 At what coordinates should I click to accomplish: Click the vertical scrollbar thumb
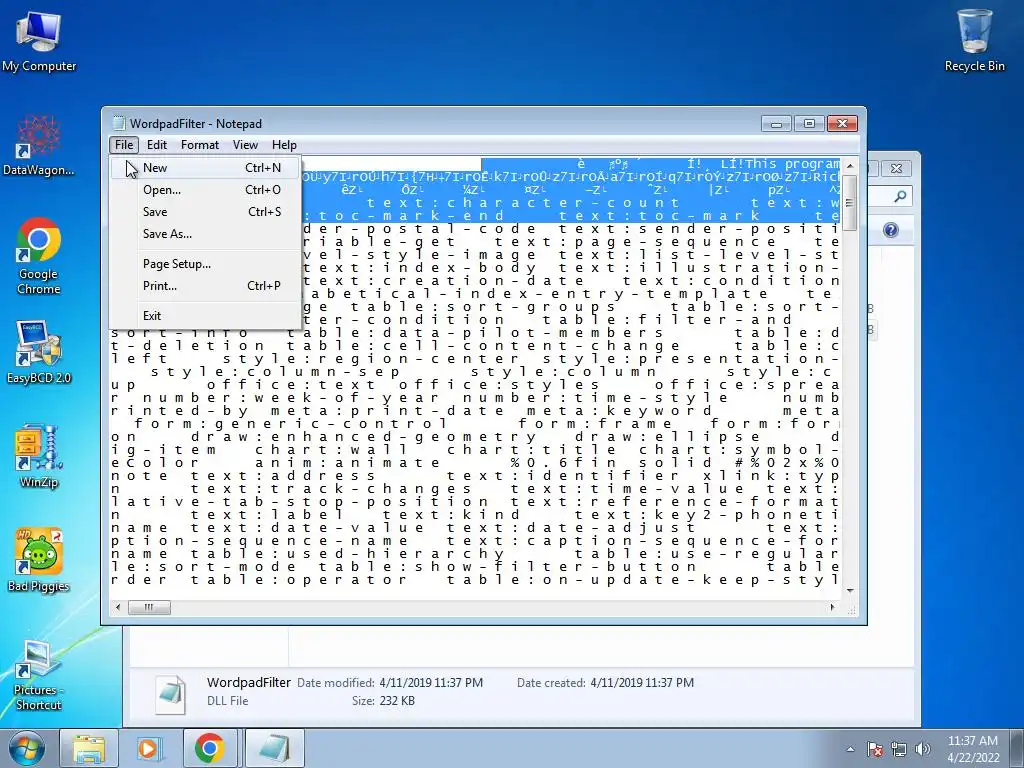point(850,202)
